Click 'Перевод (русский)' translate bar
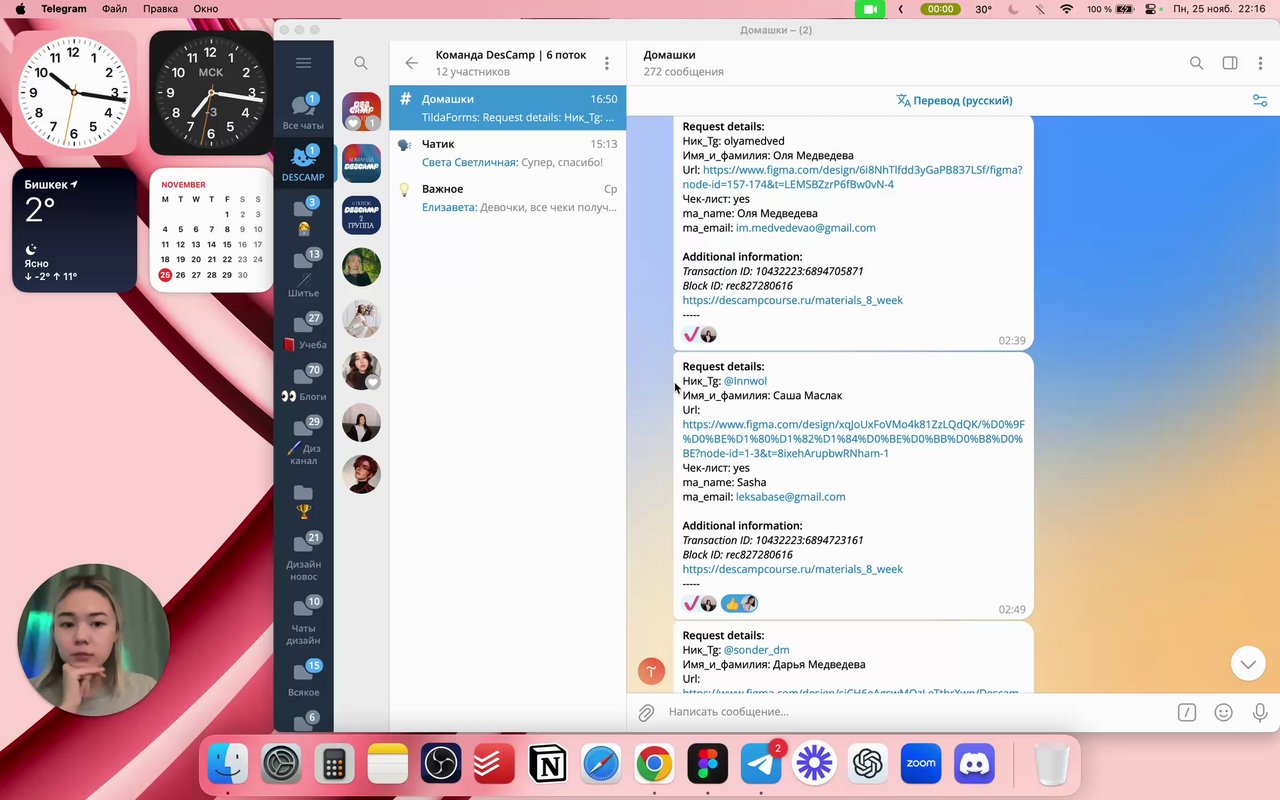 954,101
